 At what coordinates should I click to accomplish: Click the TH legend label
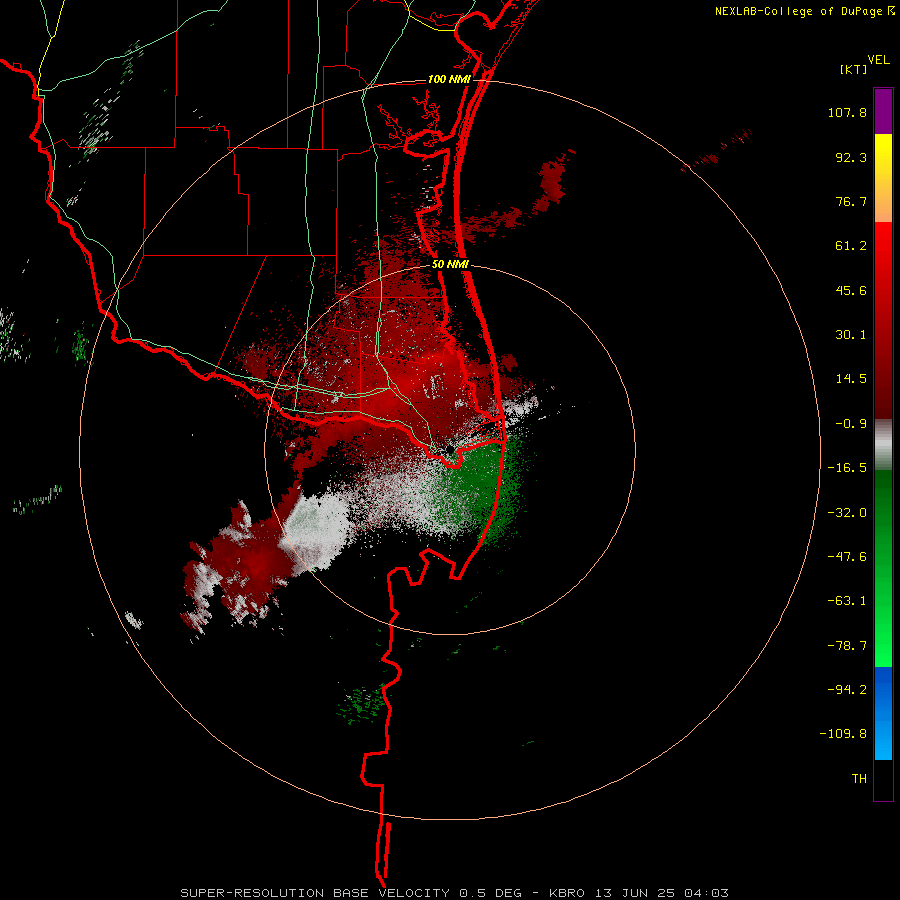pos(859,779)
